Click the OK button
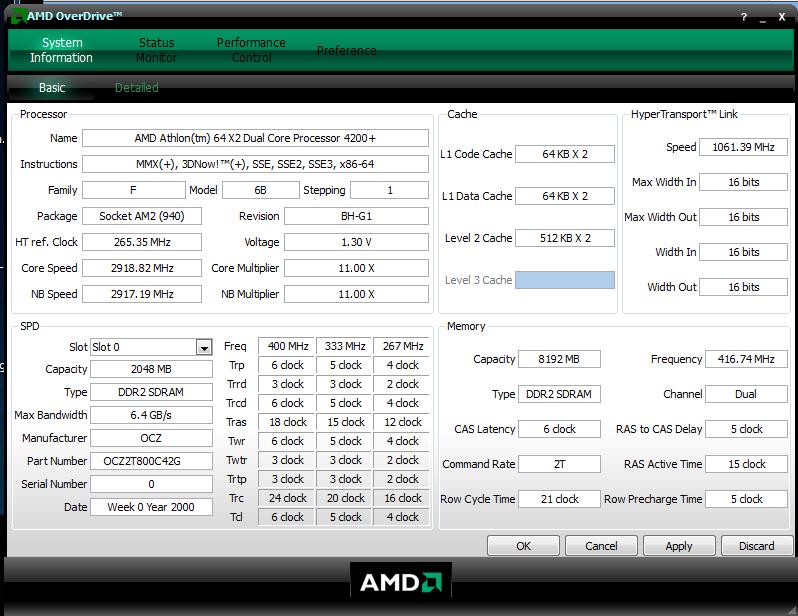The image size is (798, 616). pyautogui.click(x=523, y=546)
